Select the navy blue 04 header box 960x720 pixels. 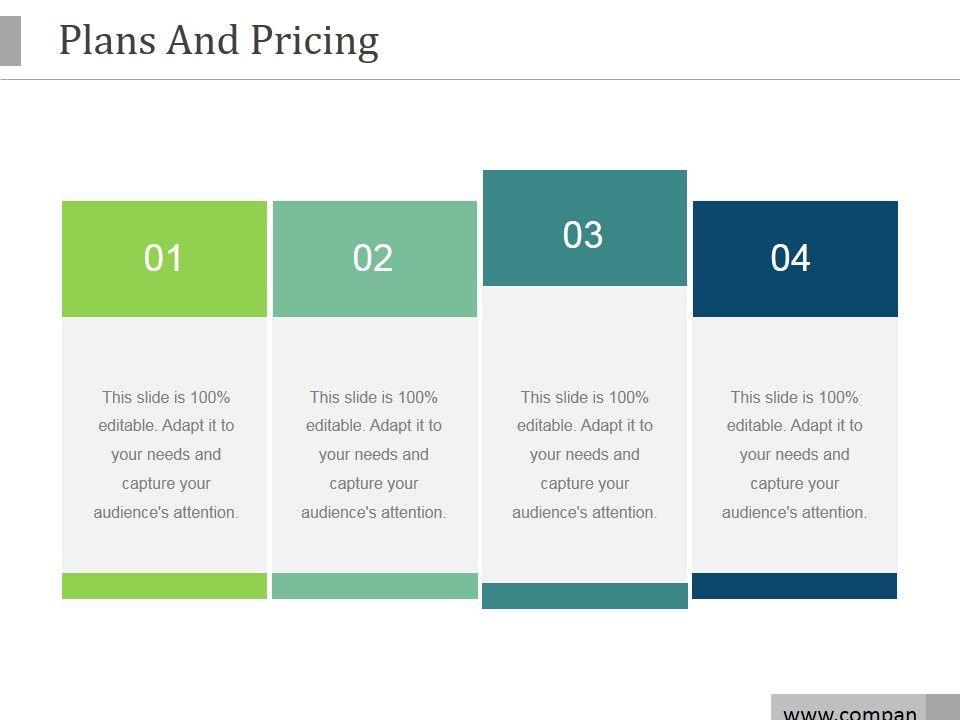(x=794, y=258)
